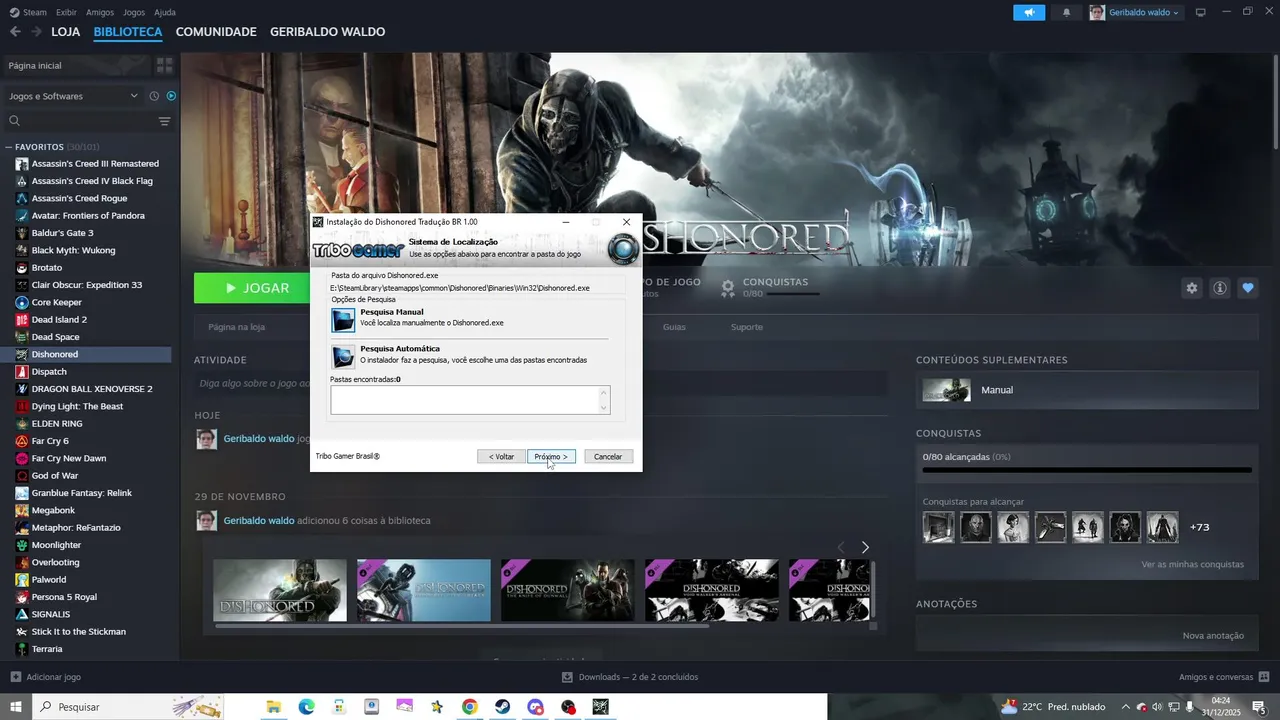The height and width of the screenshot is (720, 1280).
Task: Open the Guias tab
Action: pos(674,327)
